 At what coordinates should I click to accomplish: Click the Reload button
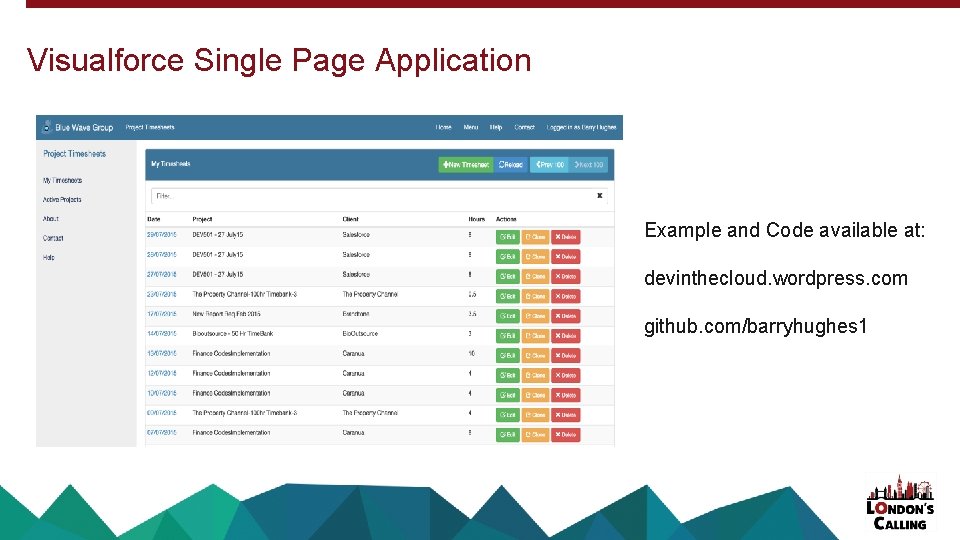point(511,165)
